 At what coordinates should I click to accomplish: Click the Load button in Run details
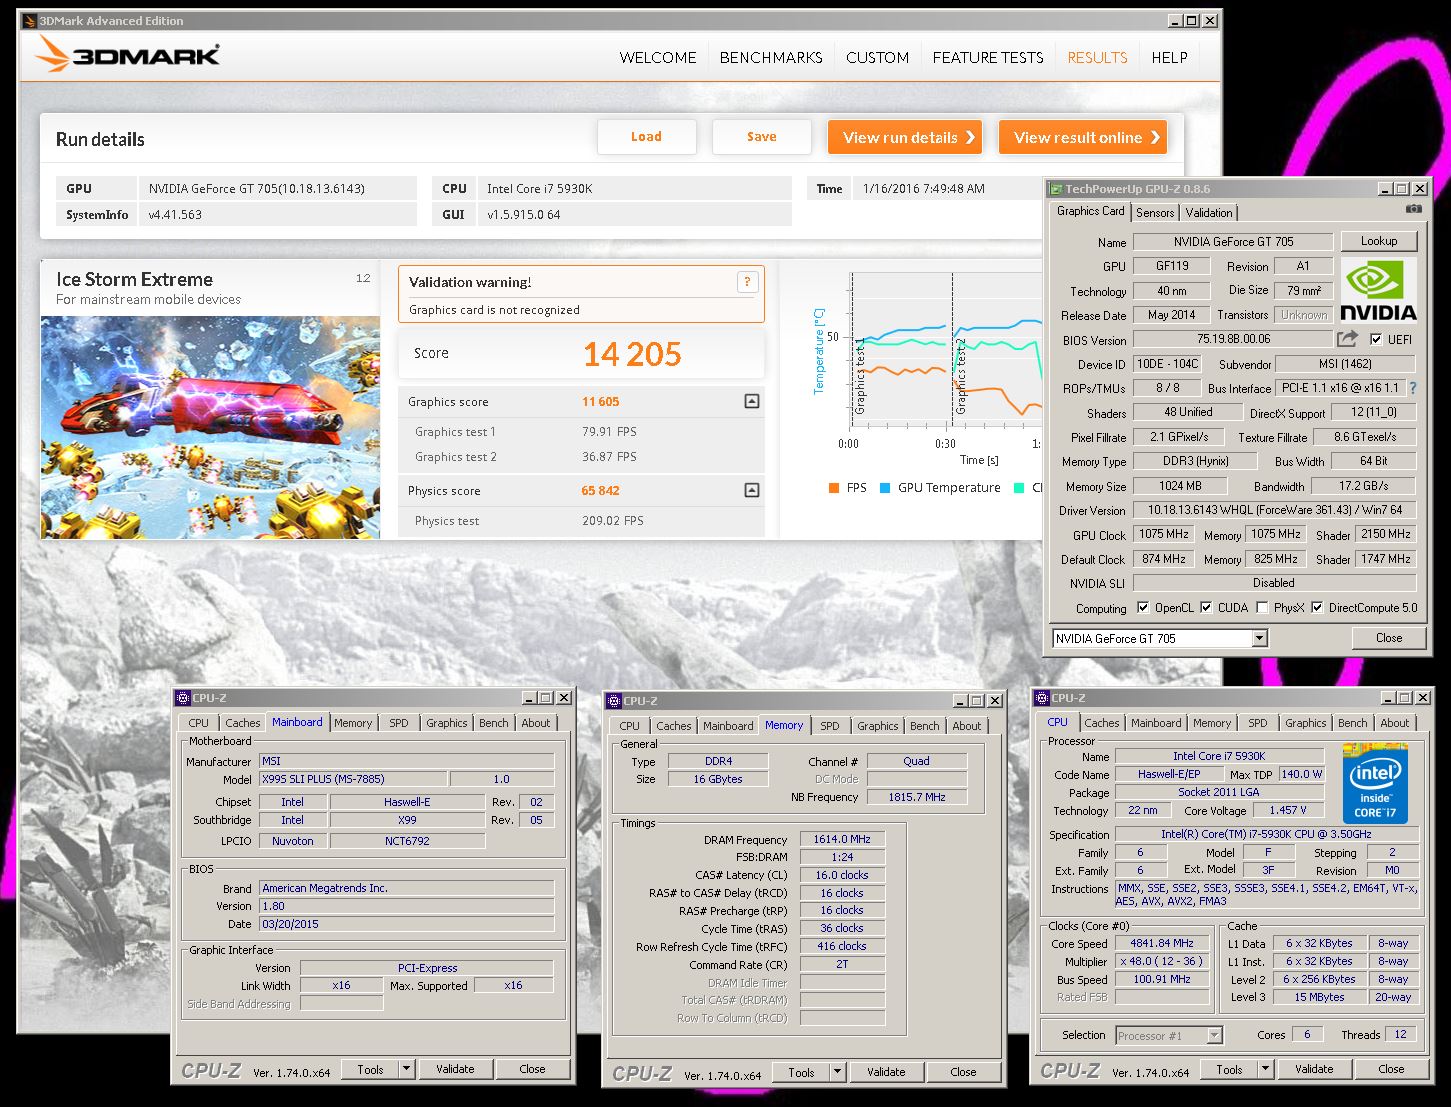coord(646,137)
